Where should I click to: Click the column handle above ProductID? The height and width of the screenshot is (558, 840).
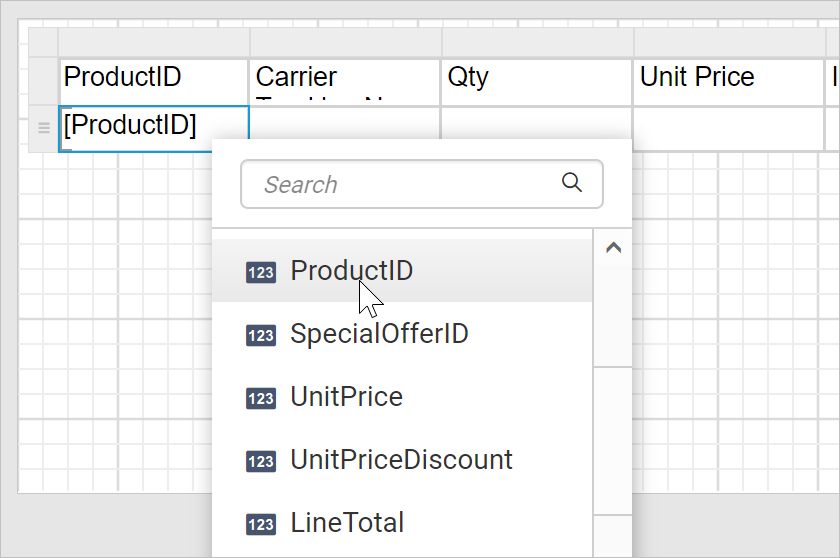154,42
